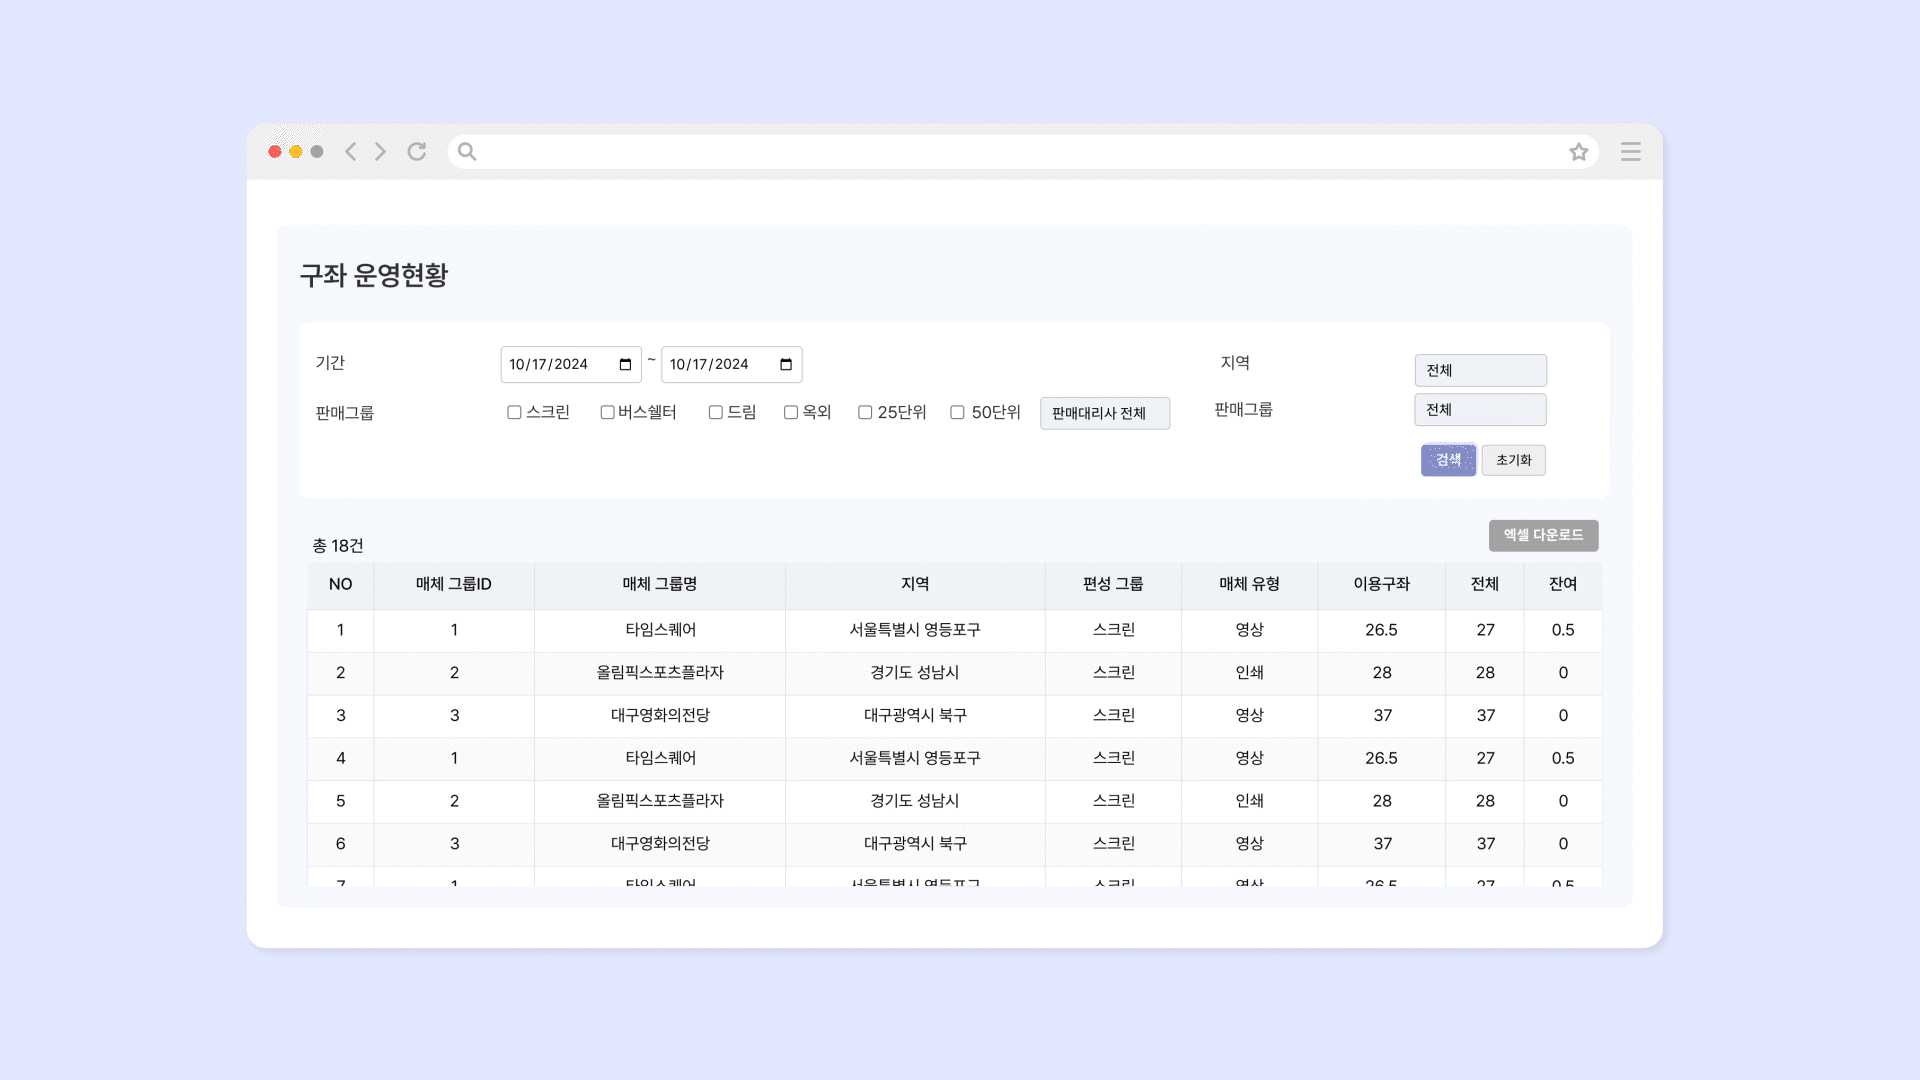Click the address bar search icon
The width and height of the screenshot is (1920, 1080).
point(467,152)
